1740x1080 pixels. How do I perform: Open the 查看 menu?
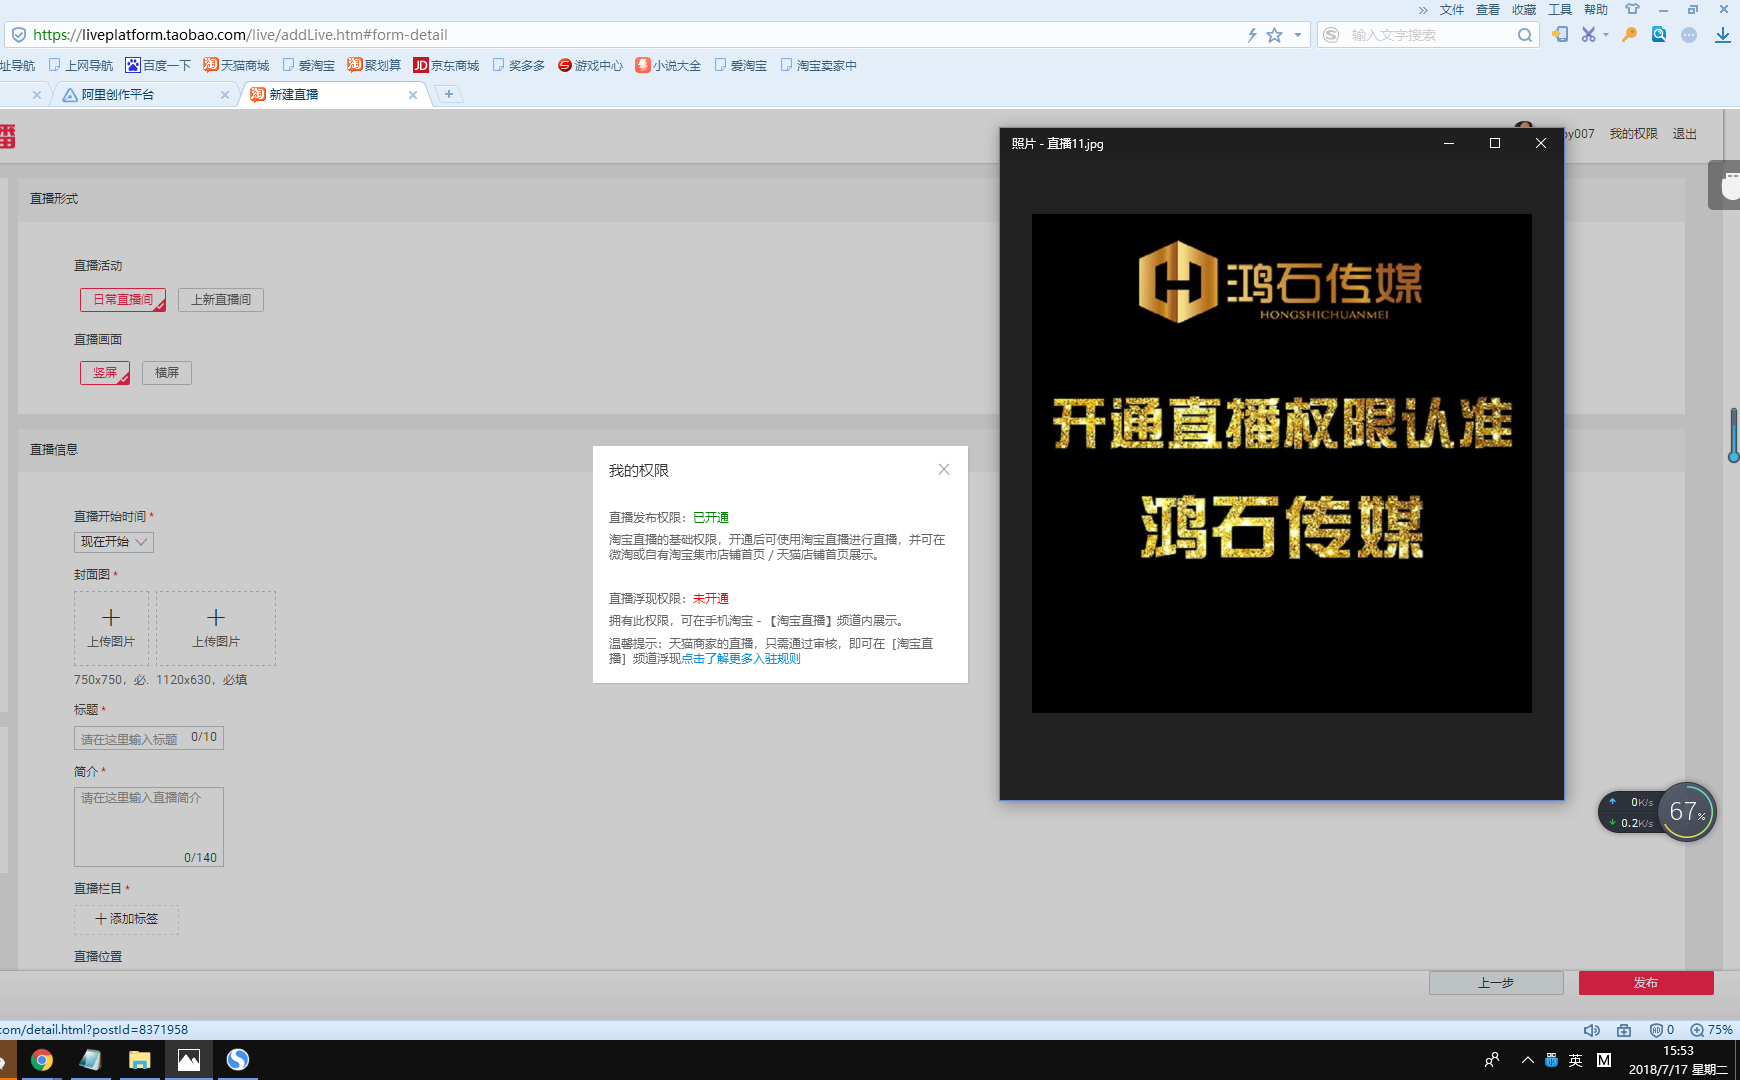point(1488,10)
